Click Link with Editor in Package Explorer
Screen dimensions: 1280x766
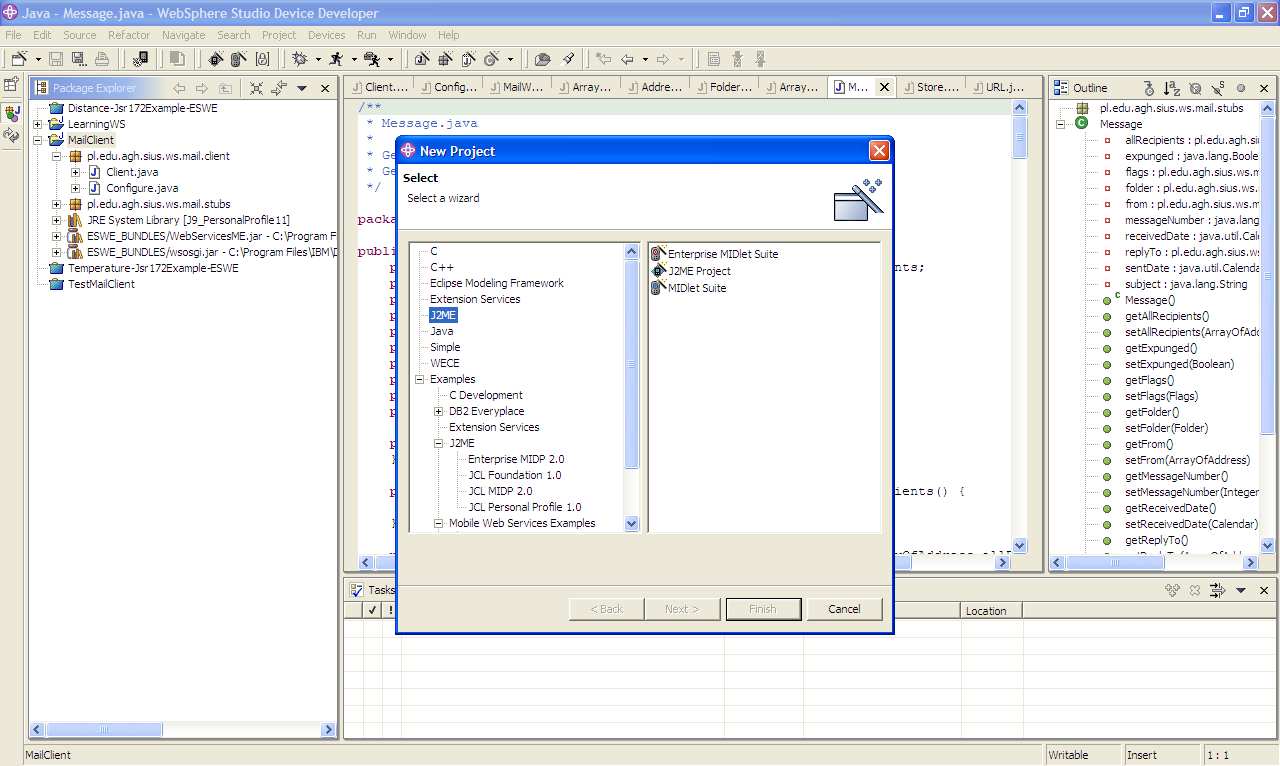[279, 88]
